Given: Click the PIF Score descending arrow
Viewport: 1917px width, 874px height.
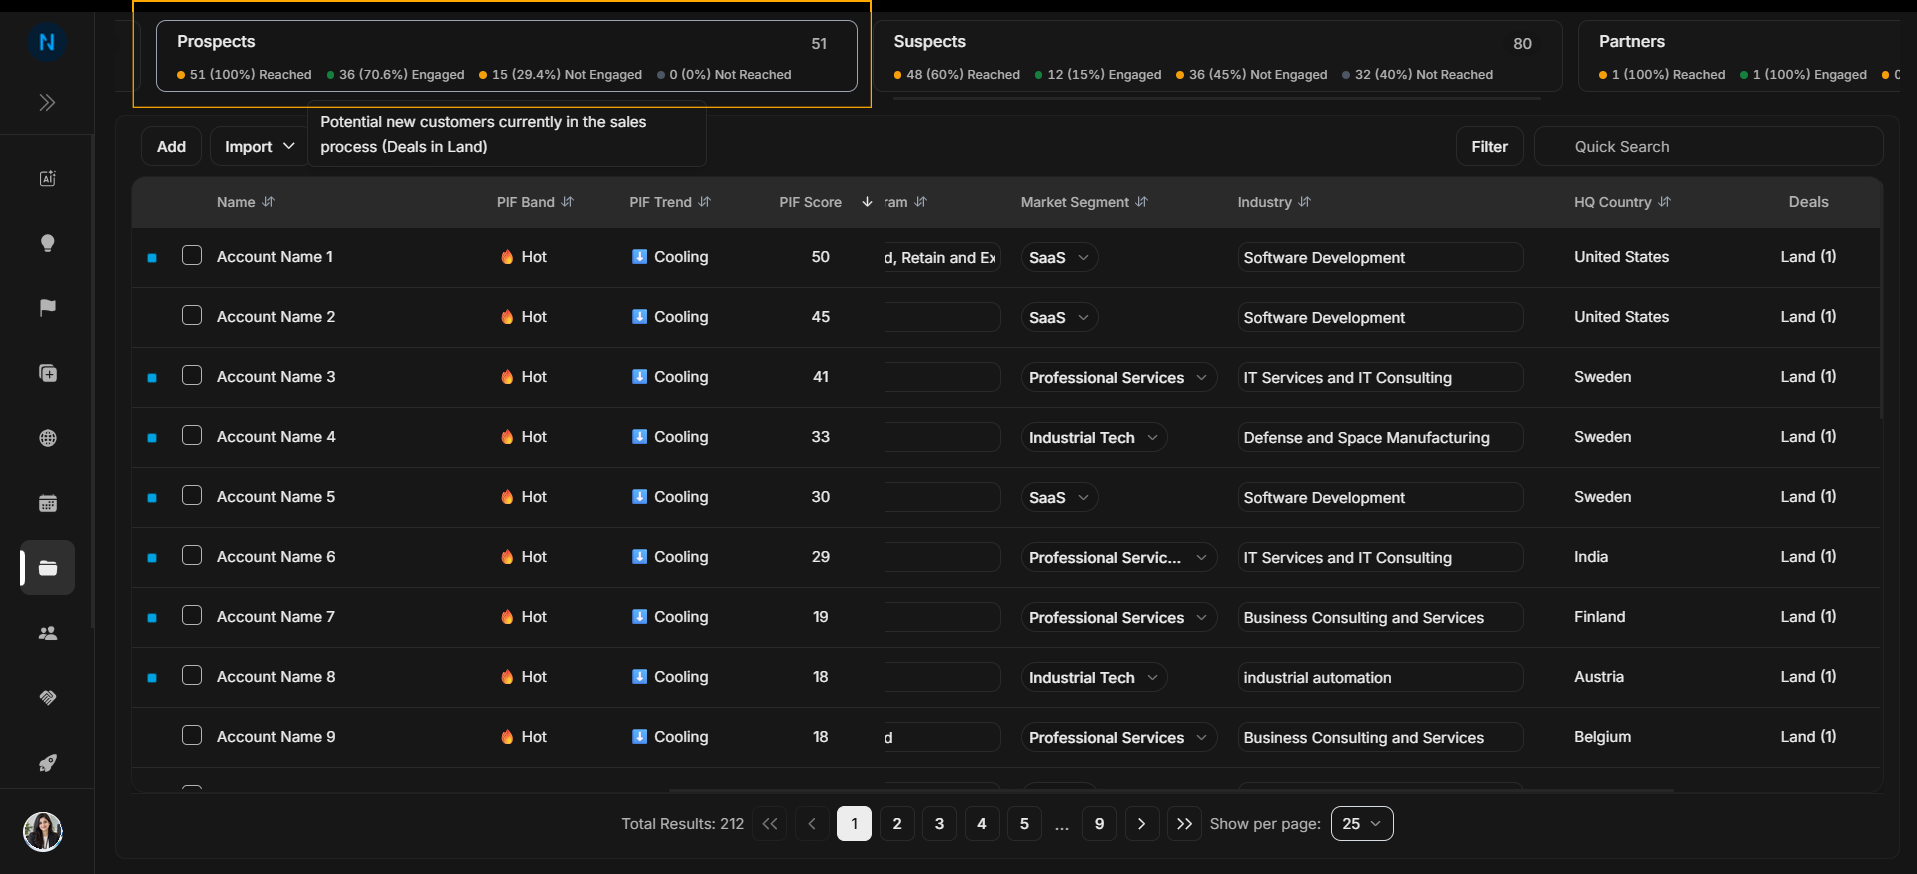Looking at the screenshot, I should coord(867,202).
